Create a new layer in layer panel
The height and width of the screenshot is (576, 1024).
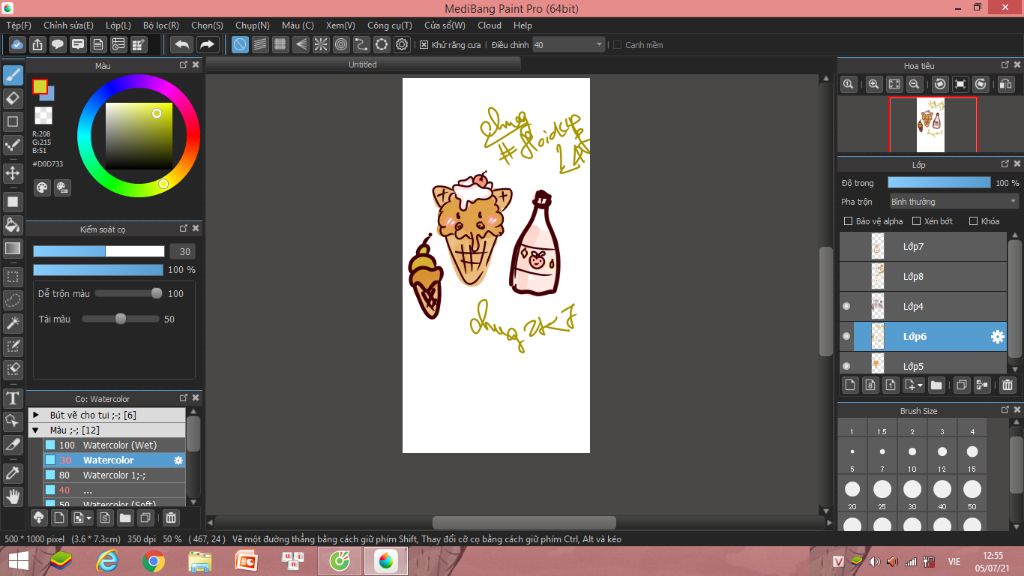tap(850, 385)
